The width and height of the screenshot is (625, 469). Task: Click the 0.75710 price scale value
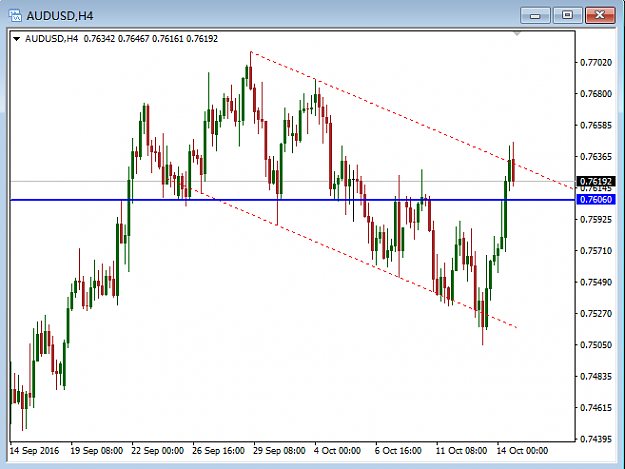tap(596, 251)
